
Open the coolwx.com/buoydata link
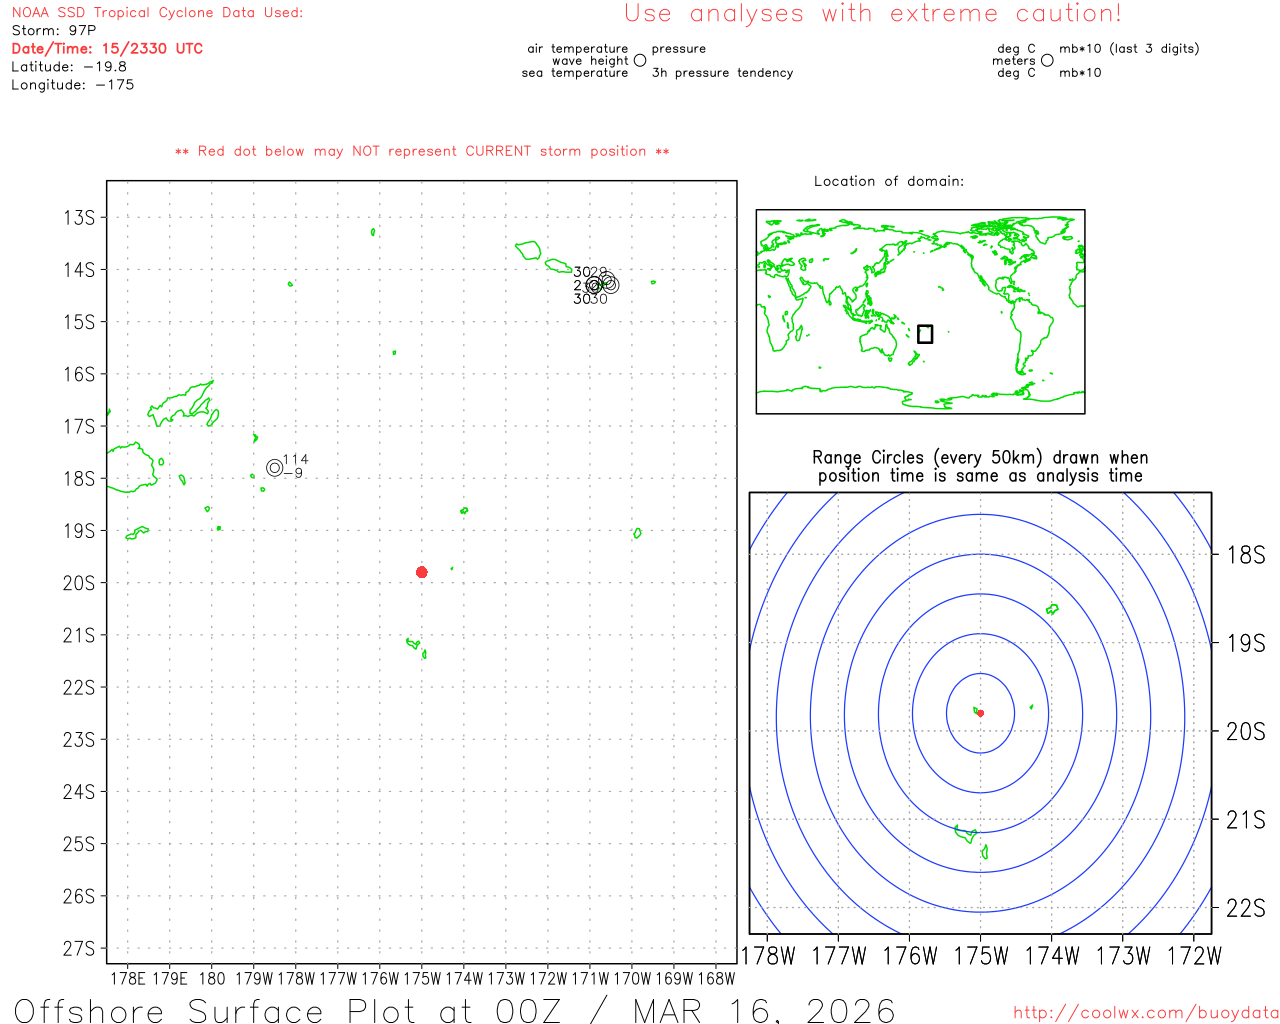1146,1013
